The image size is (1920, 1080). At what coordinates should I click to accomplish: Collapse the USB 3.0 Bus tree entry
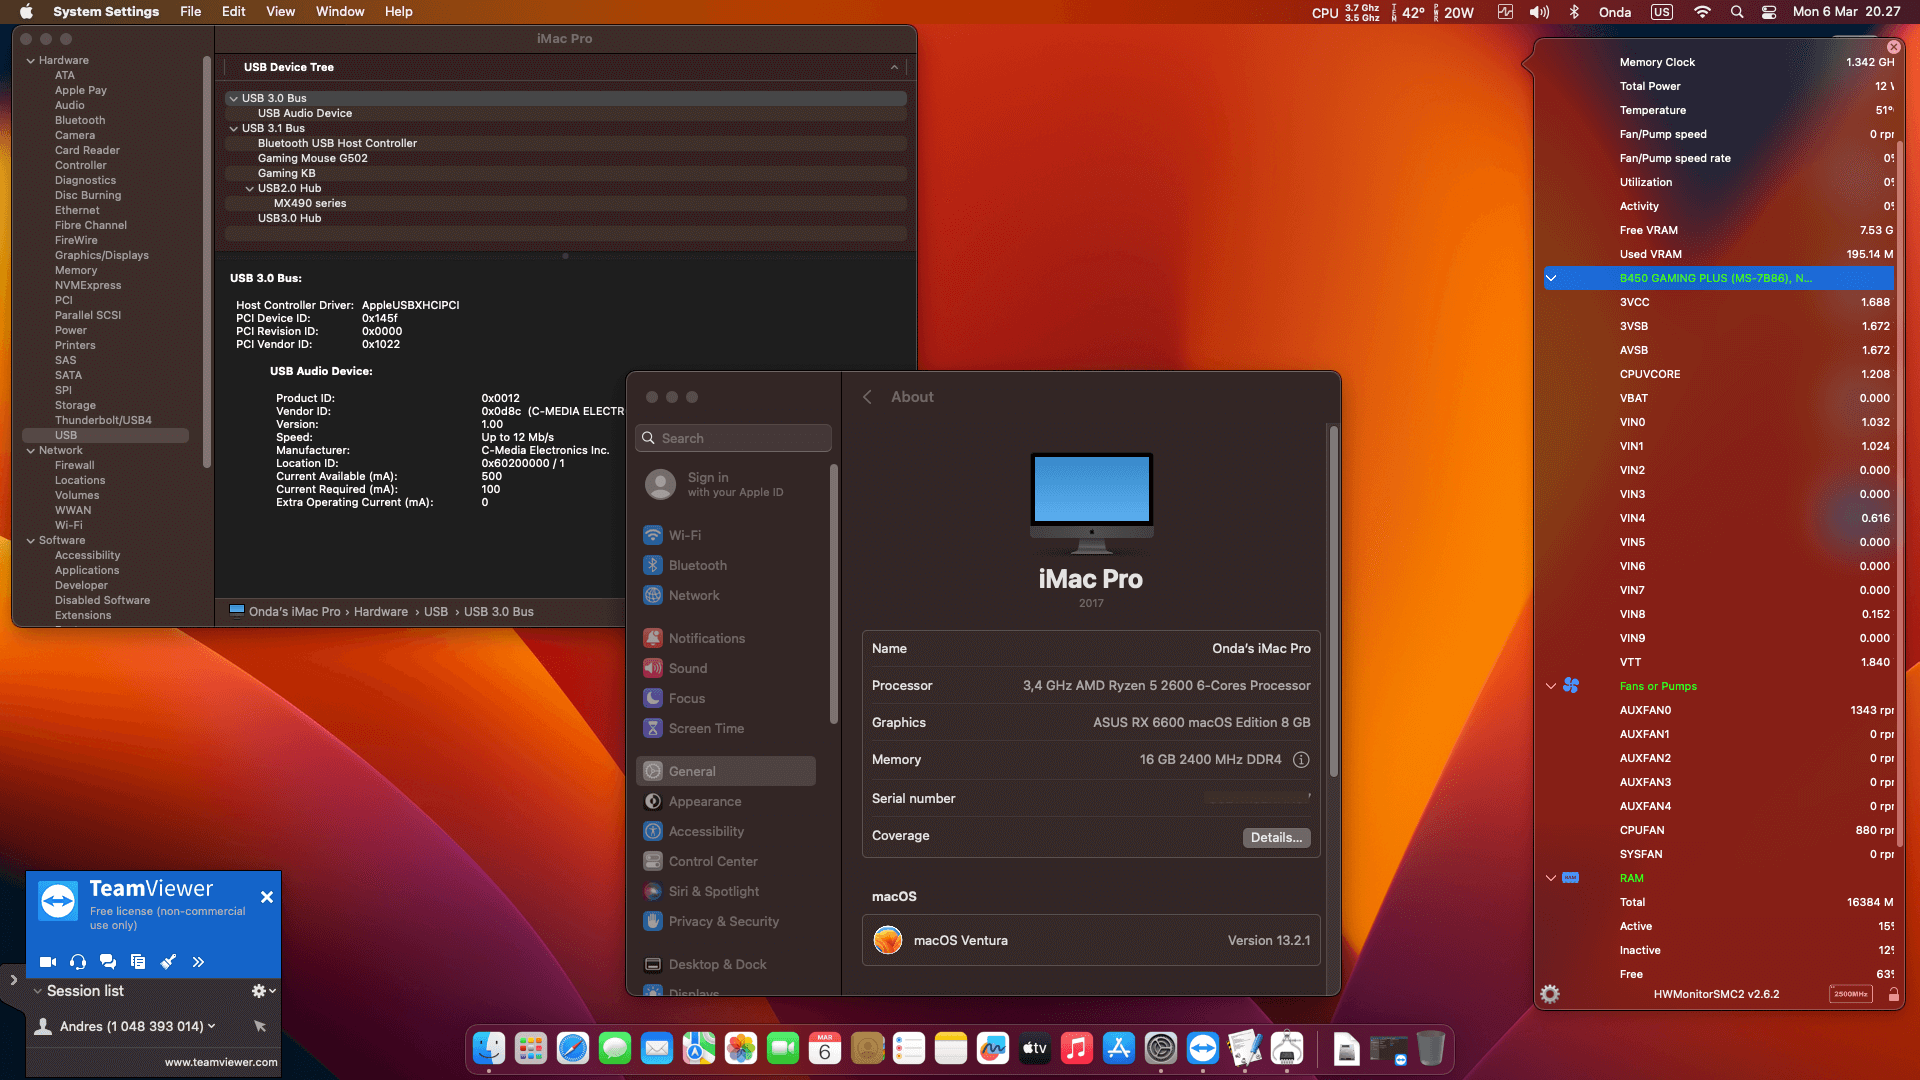[233, 98]
